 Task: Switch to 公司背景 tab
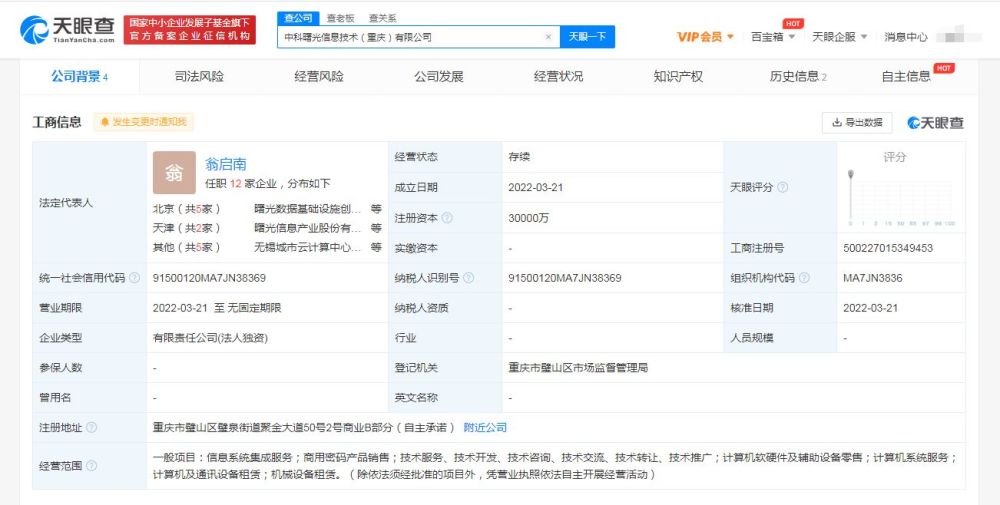click(80, 77)
